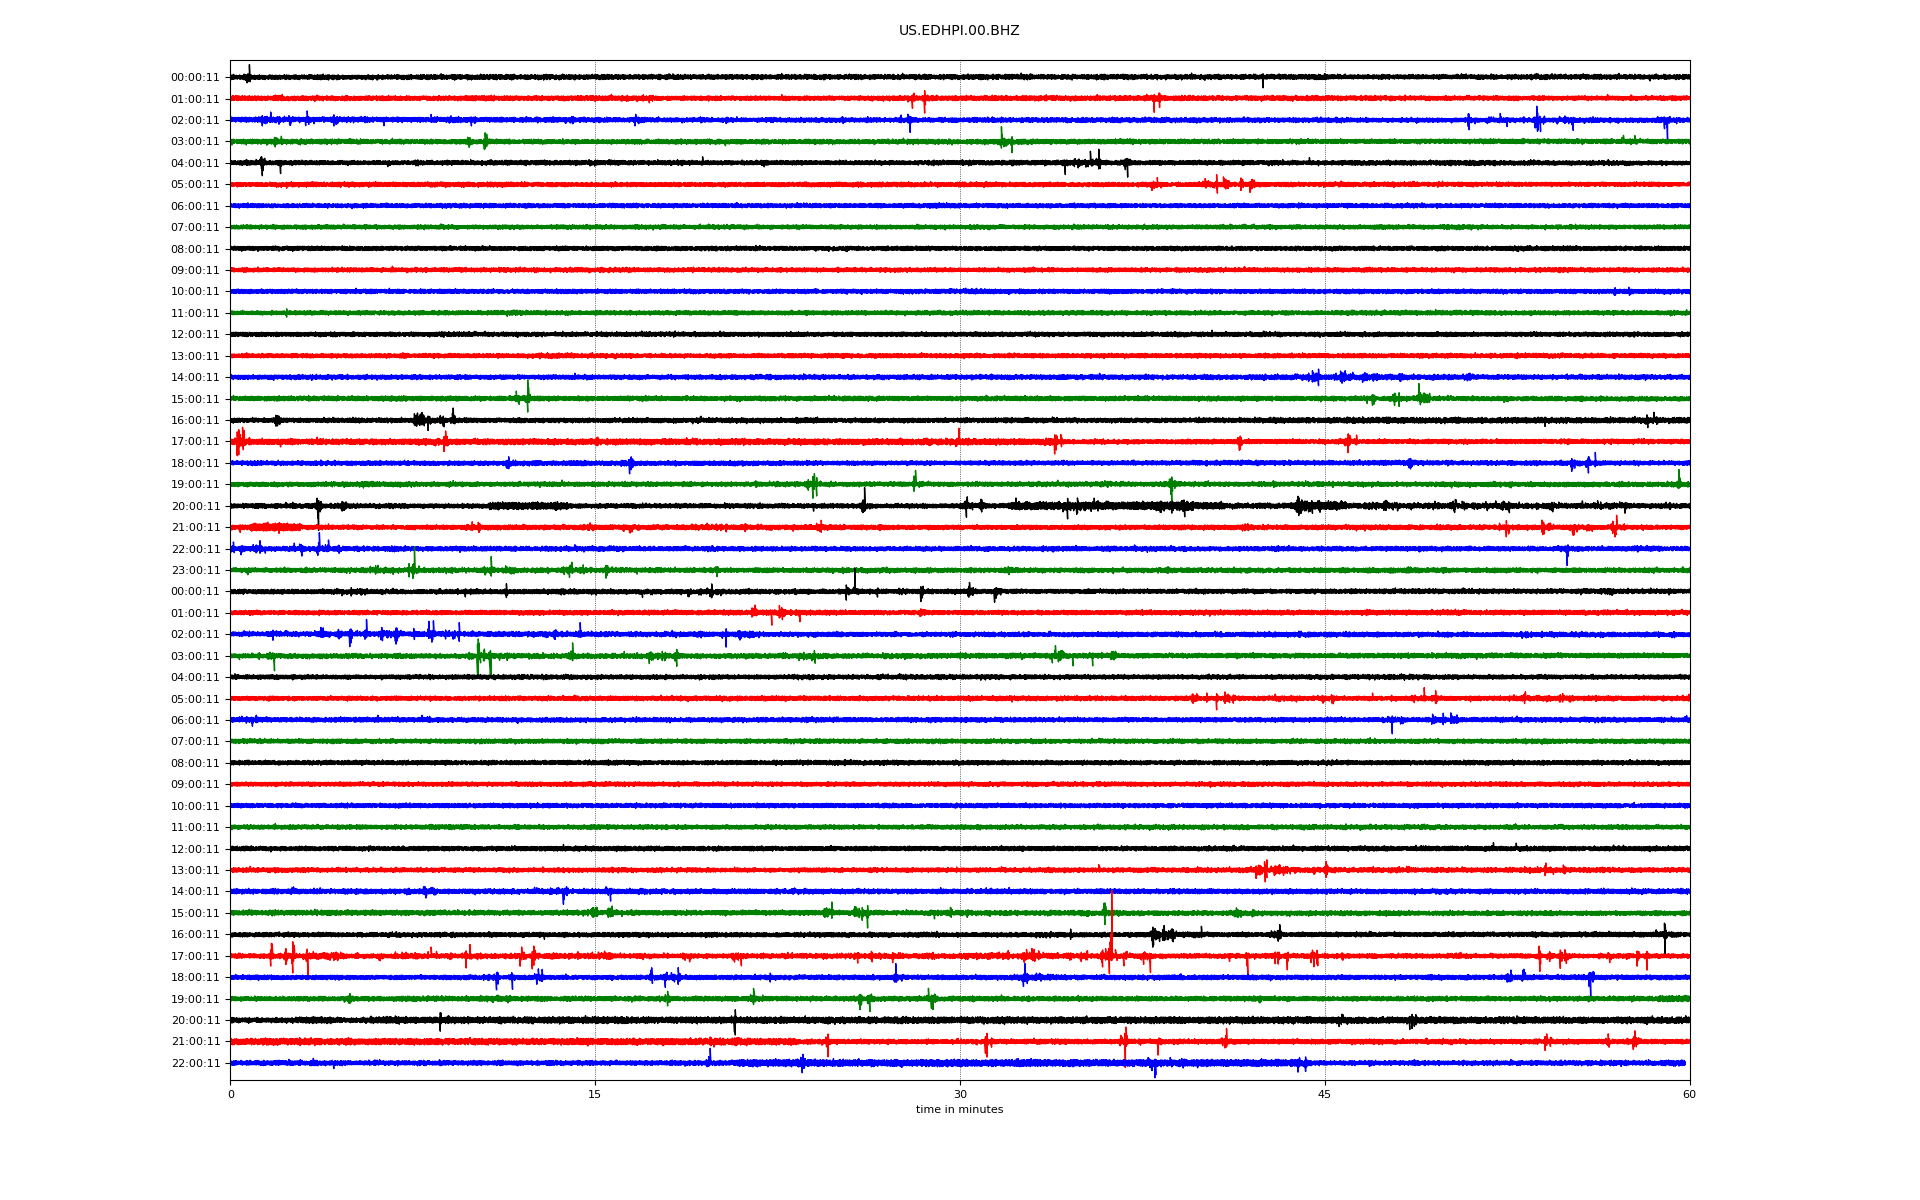Click the x-axis tick label 60
The image size is (1920, 1200).
tap(1689, 1094)
